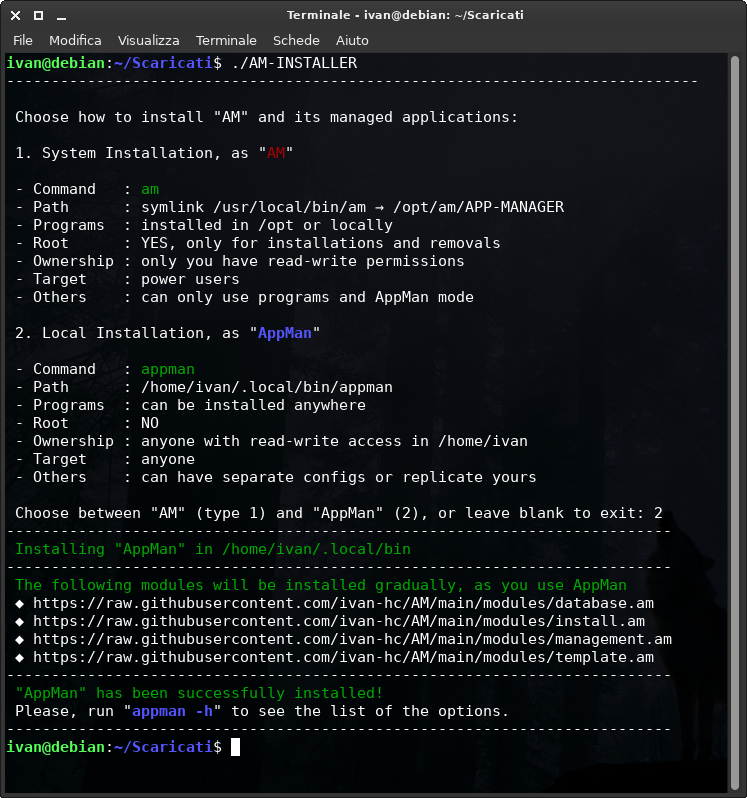Click the red "AM" label in option 1
This screenshot has height=798, width=747.
[x=276, y=153]
